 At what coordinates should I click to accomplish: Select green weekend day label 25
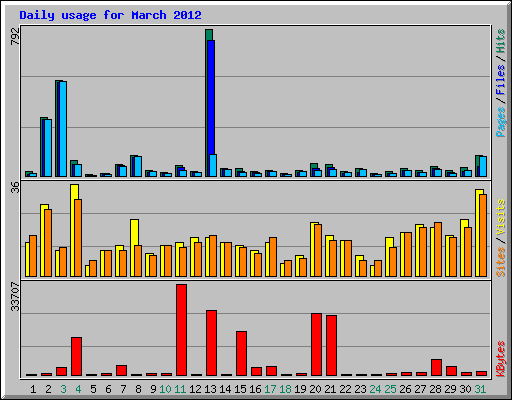point(390,389)
